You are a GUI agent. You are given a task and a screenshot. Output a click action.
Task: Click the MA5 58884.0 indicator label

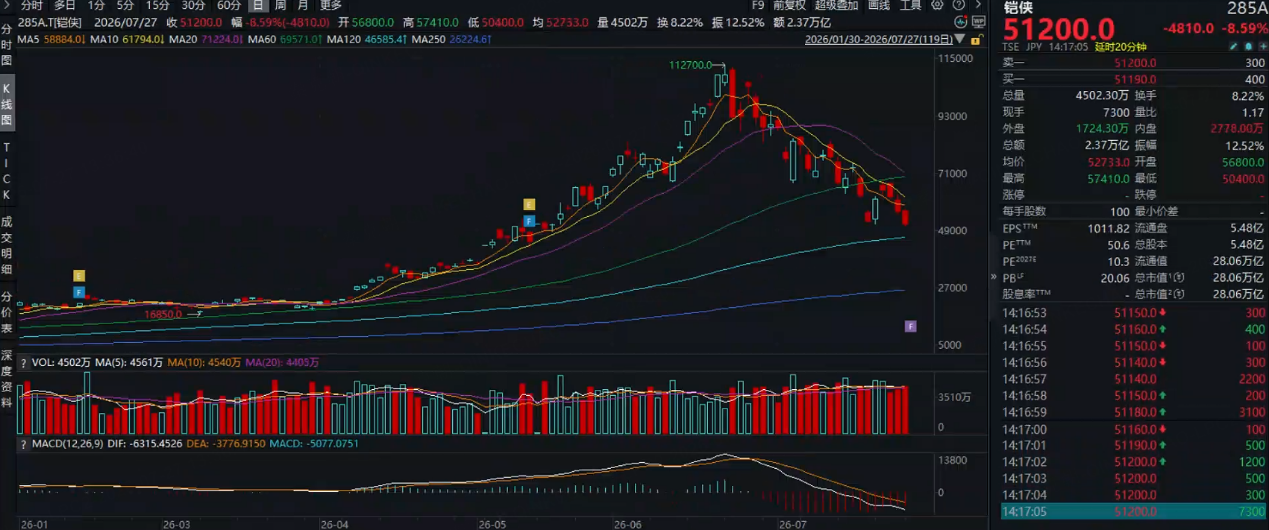(x=51, y=39)
